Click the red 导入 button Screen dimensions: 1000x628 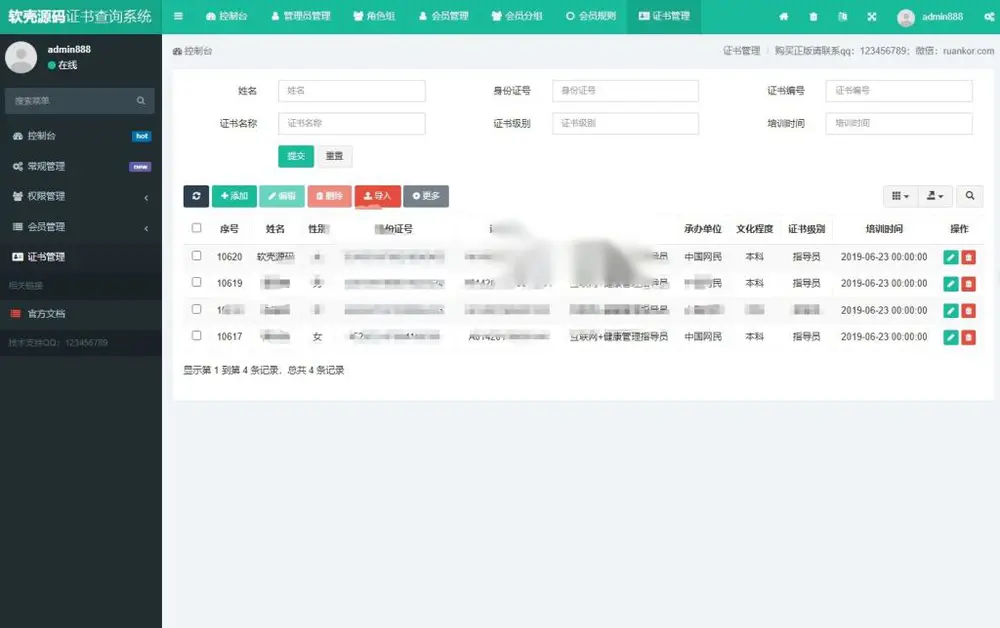pos(378,196)
